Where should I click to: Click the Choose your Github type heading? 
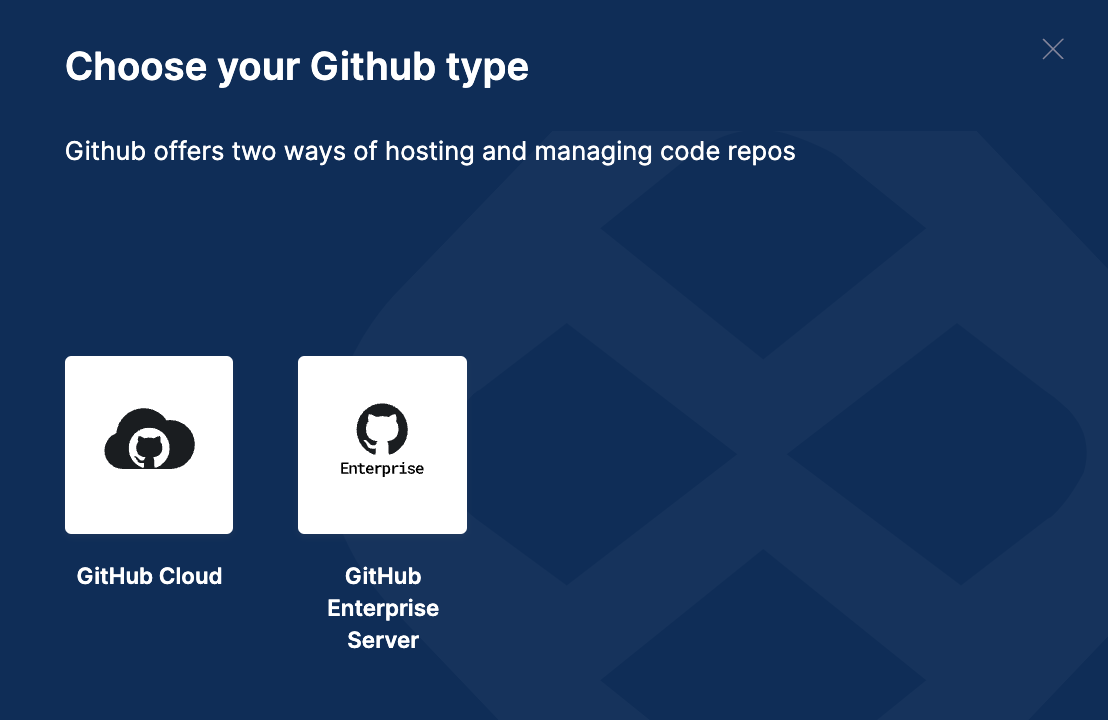[297, 66]
